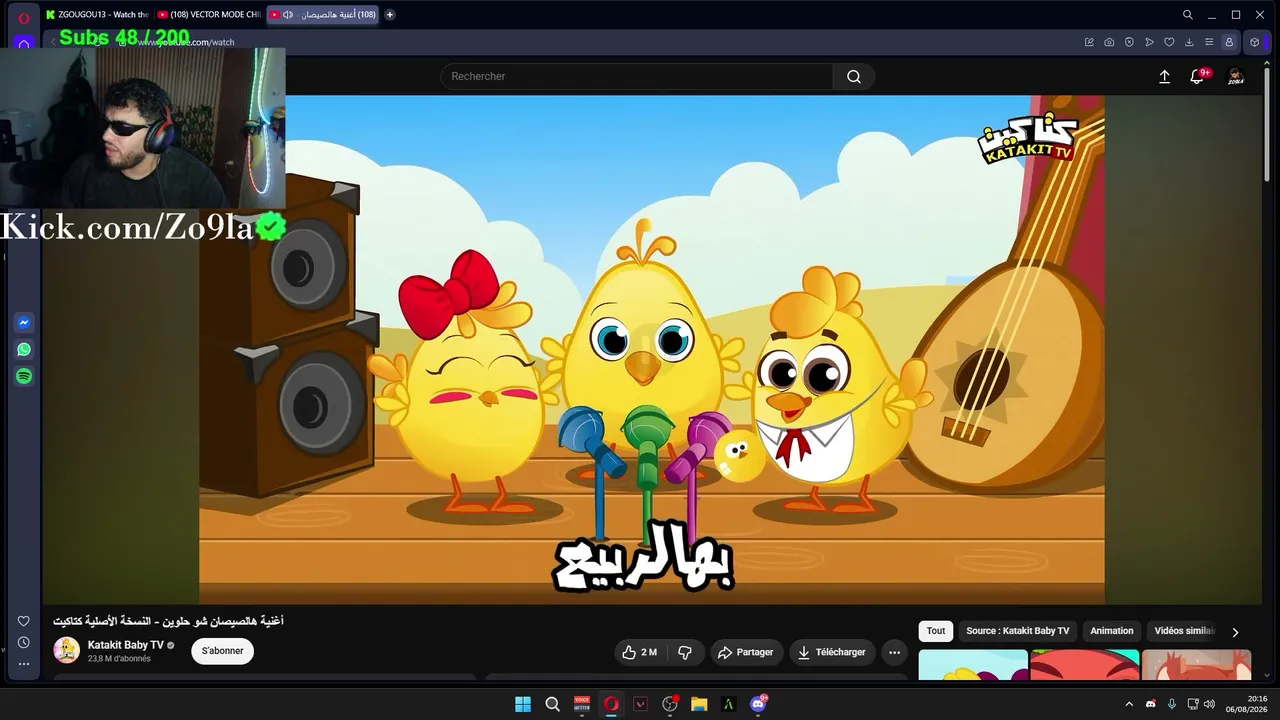Focus the Rechercher search field
The image size is (1280, 720).
[637, 76]
